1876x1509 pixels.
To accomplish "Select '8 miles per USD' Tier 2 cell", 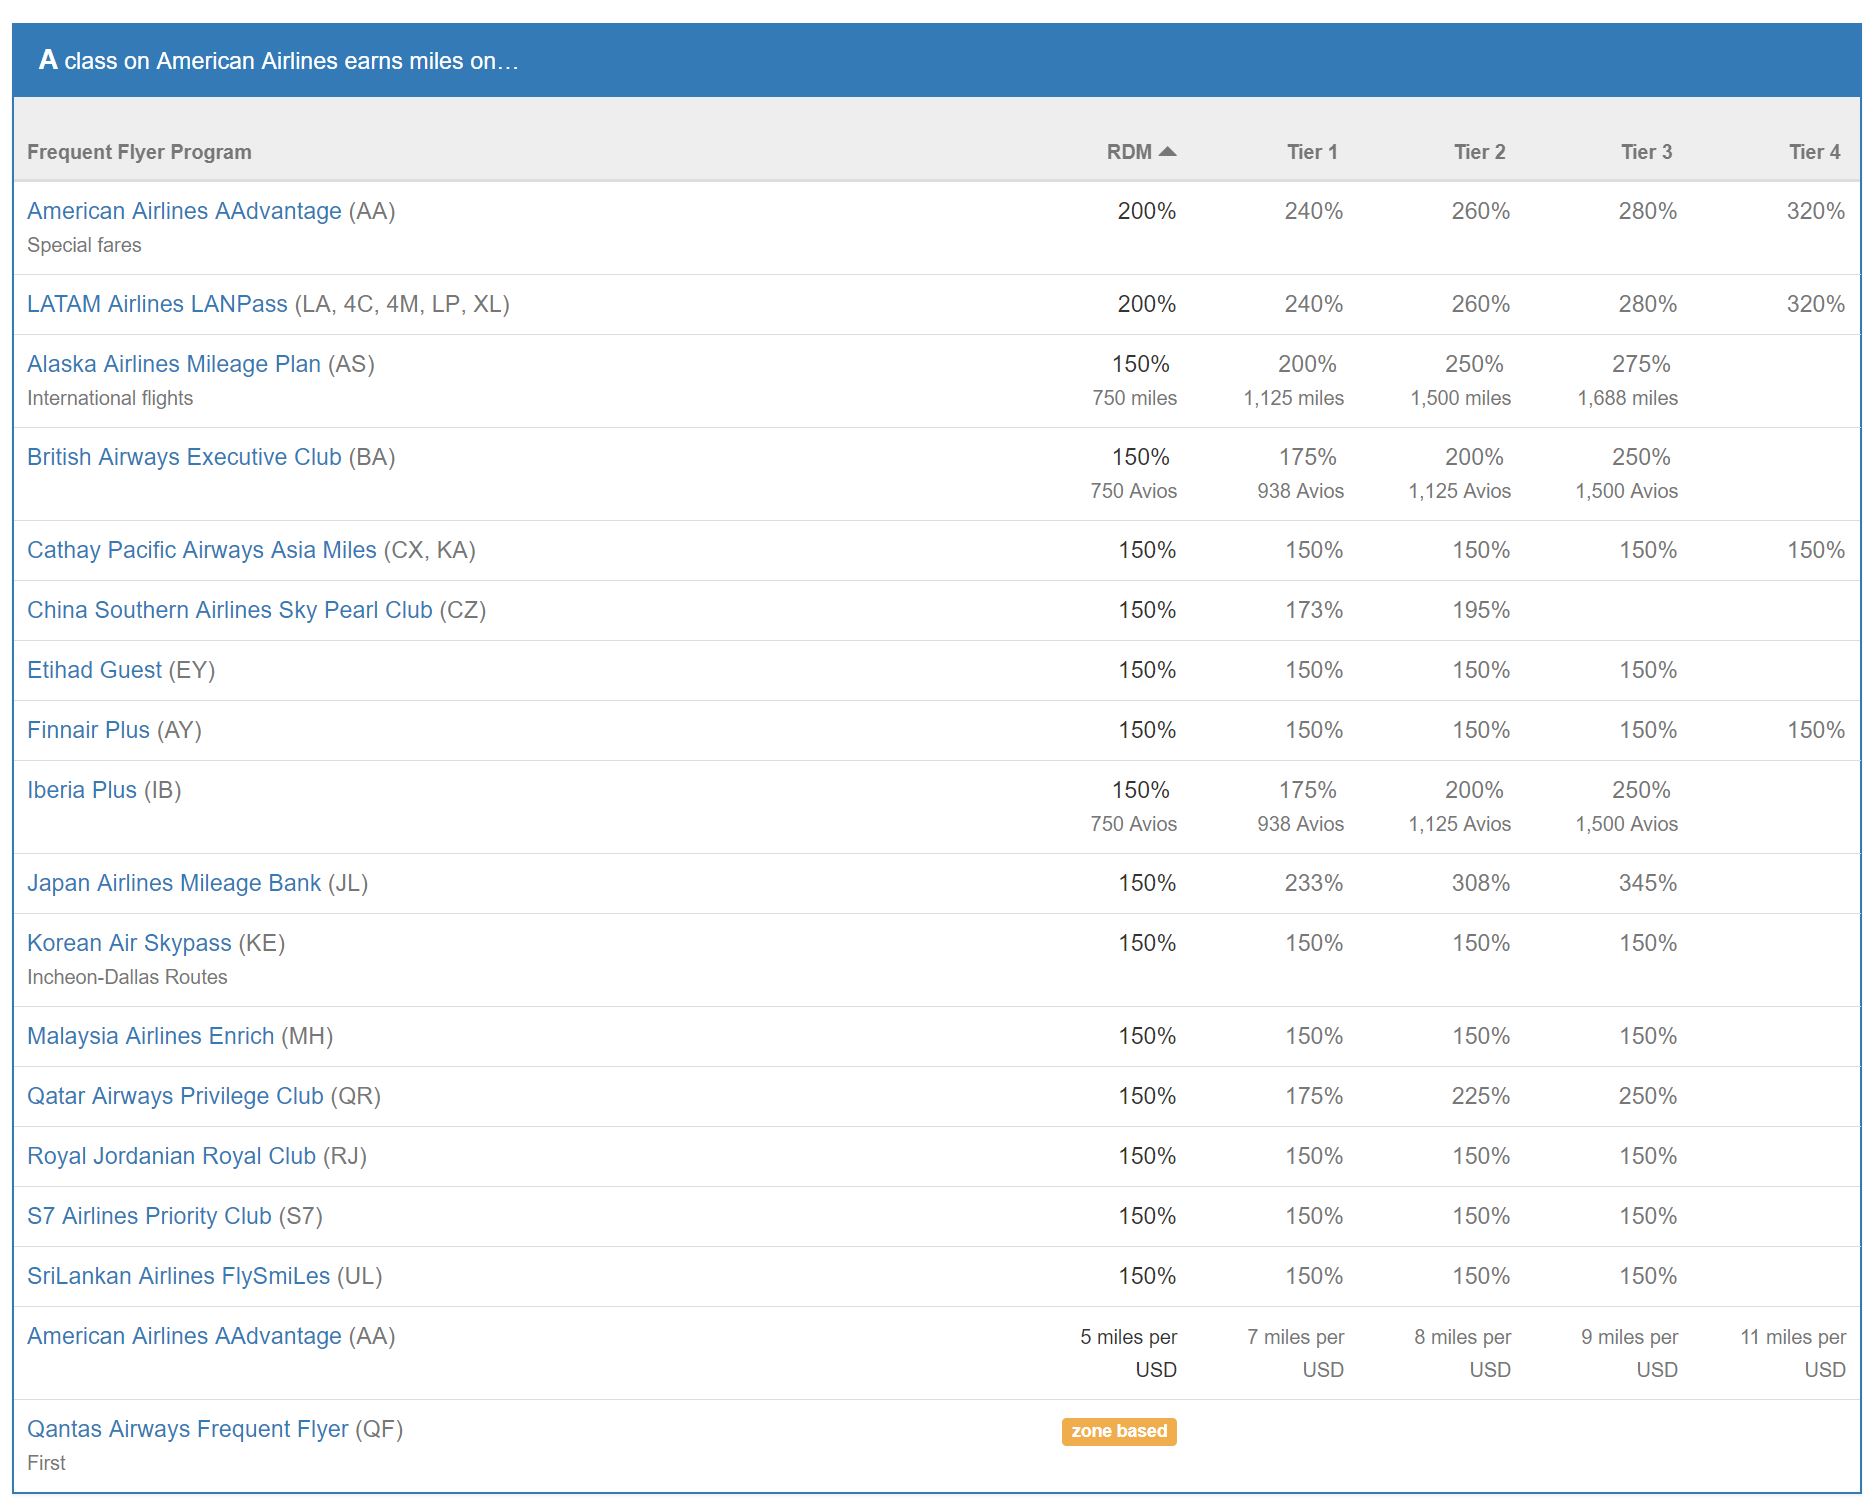I will 1462,1353.
